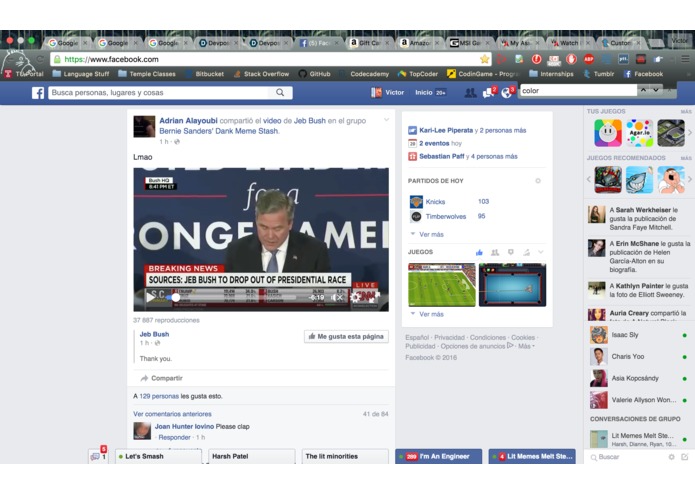Screen dimensions: 695x494
Task: Click the Compartir link
Action: pos(162,378)
